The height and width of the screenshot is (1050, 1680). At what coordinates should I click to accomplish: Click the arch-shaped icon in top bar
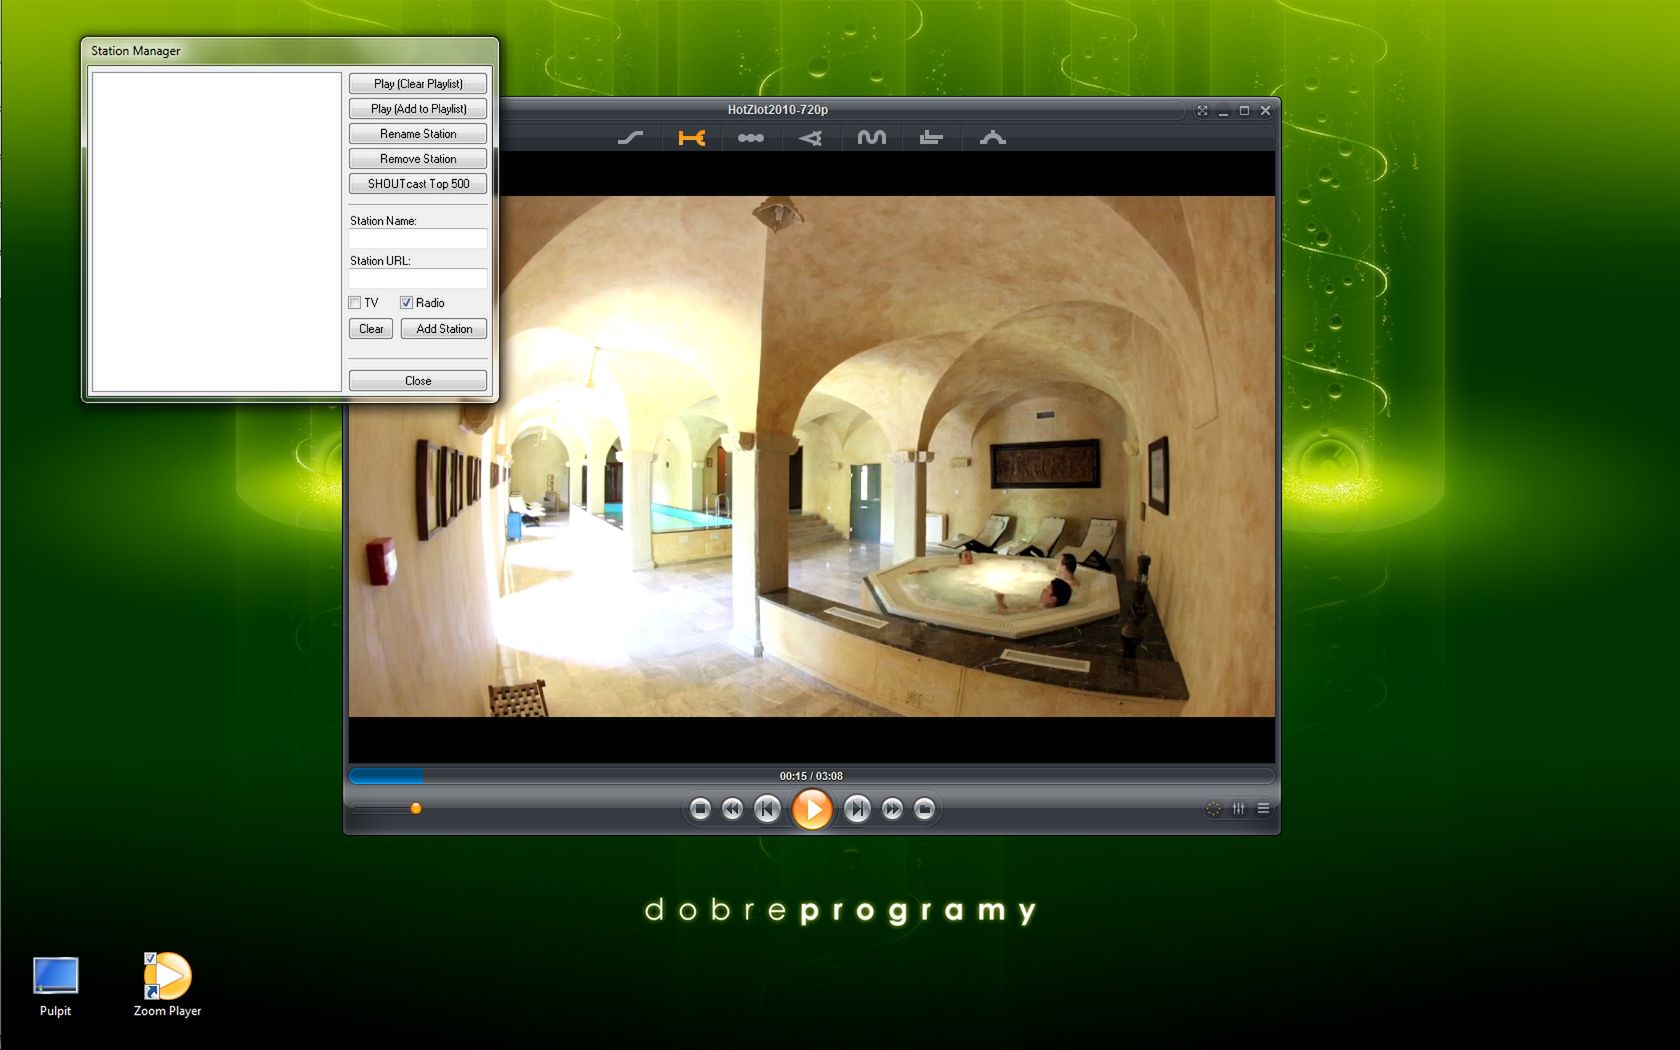coord(992,138)
